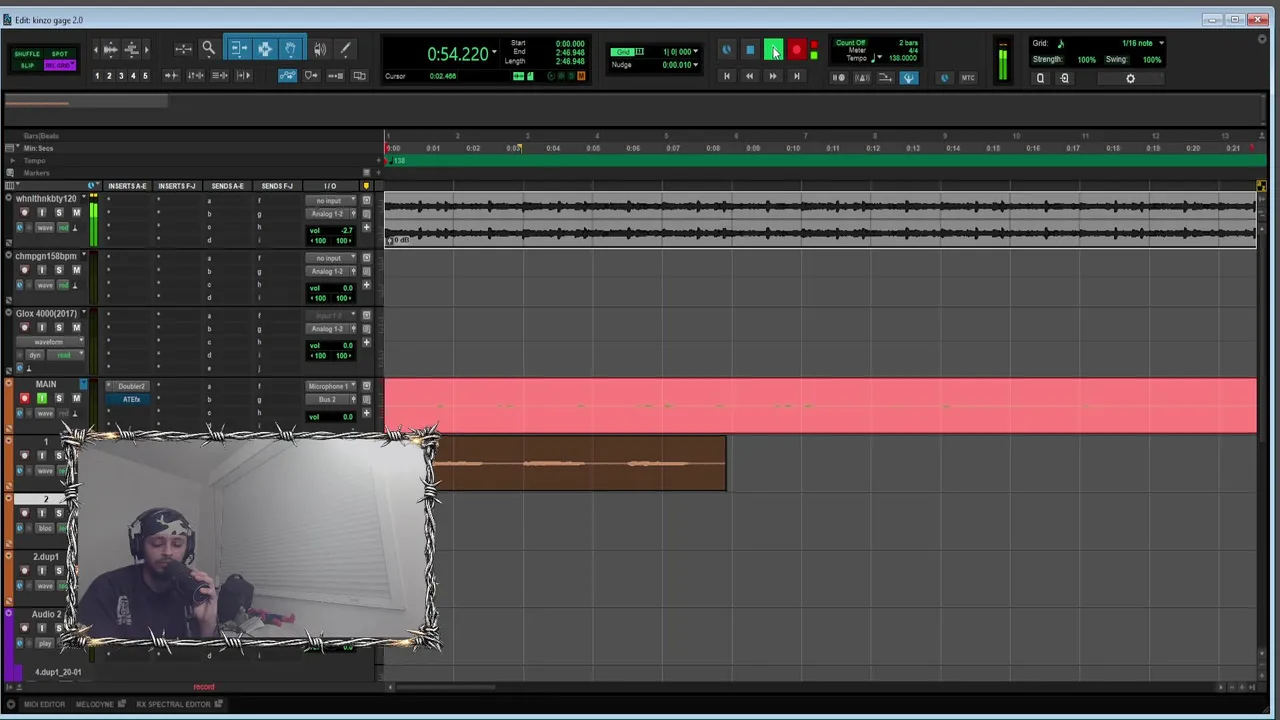The image size is (1280, 720).
Task: Open chmpgn158bpm Analog 1-2 output selector
Action: (327, 271)
